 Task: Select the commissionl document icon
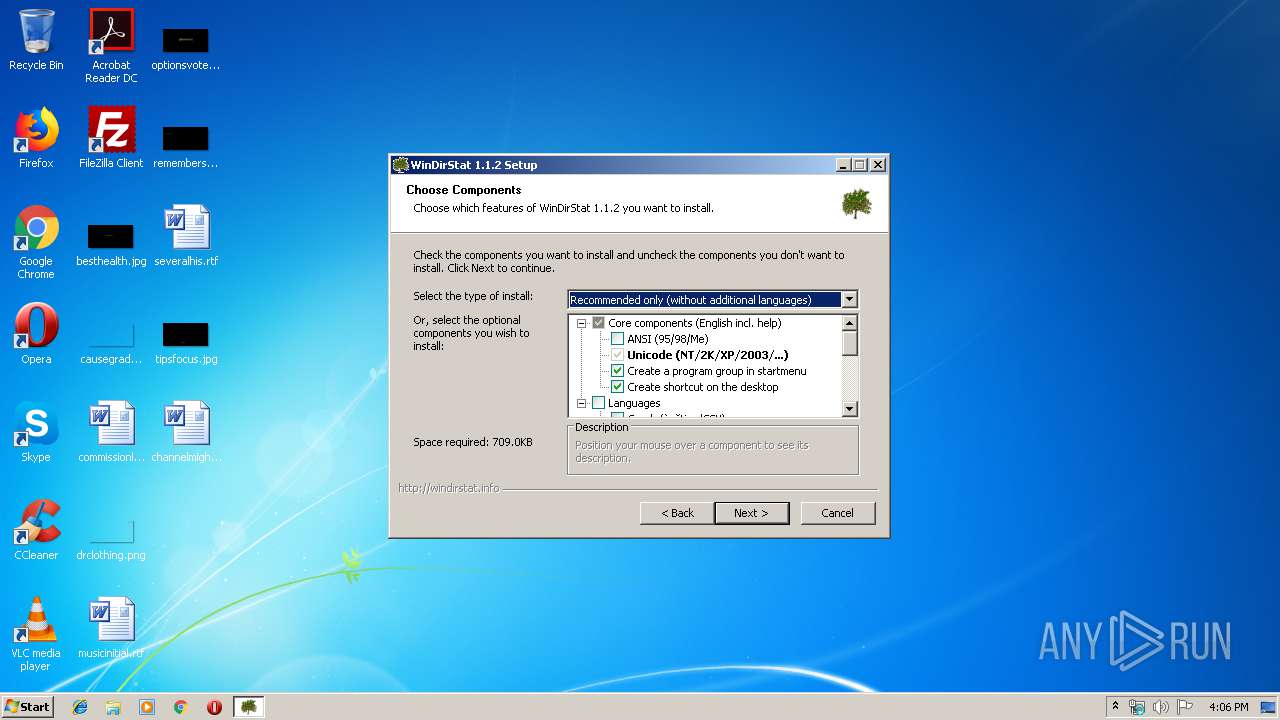(x=111, y=432)
